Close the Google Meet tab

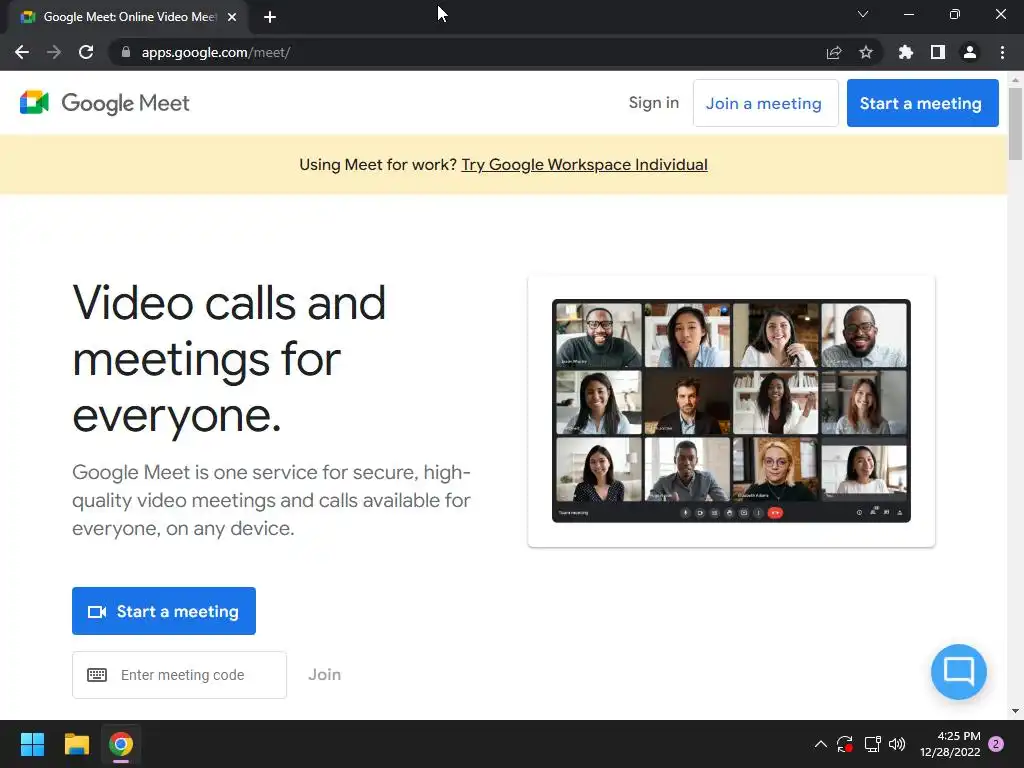tap(232, 17)
